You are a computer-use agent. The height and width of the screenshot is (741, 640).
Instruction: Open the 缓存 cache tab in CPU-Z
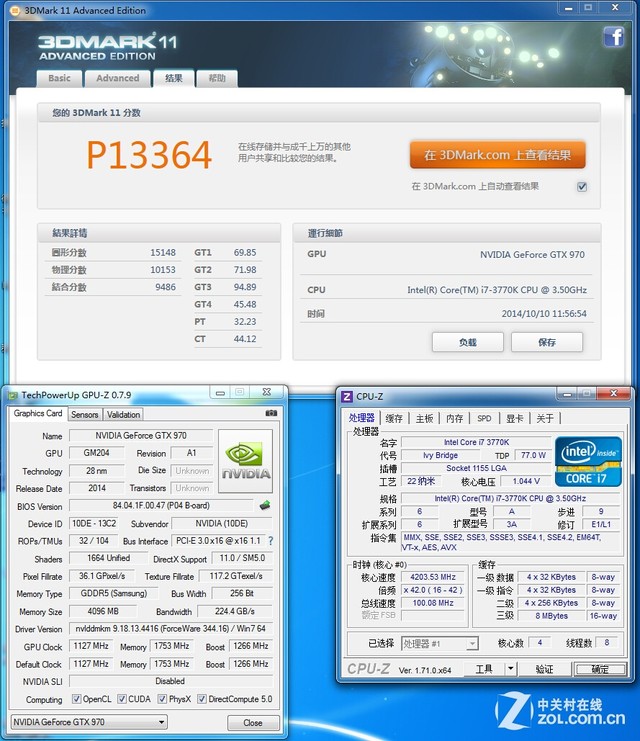[394, 418]
